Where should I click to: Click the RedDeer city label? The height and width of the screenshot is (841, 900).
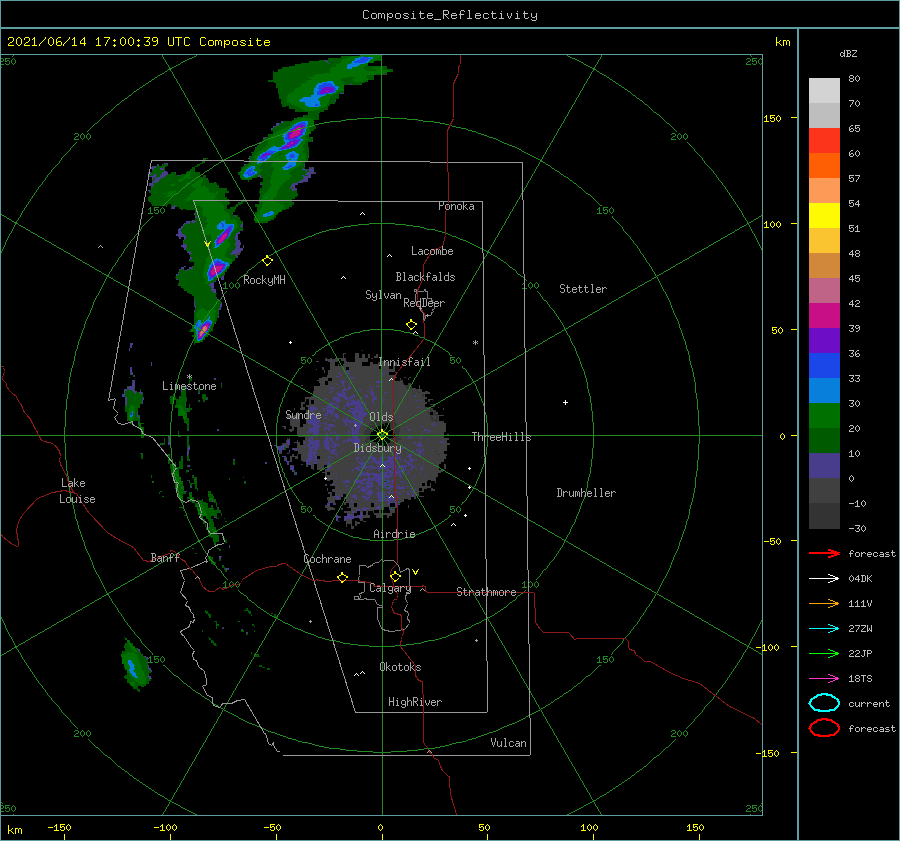click(424, 303)
